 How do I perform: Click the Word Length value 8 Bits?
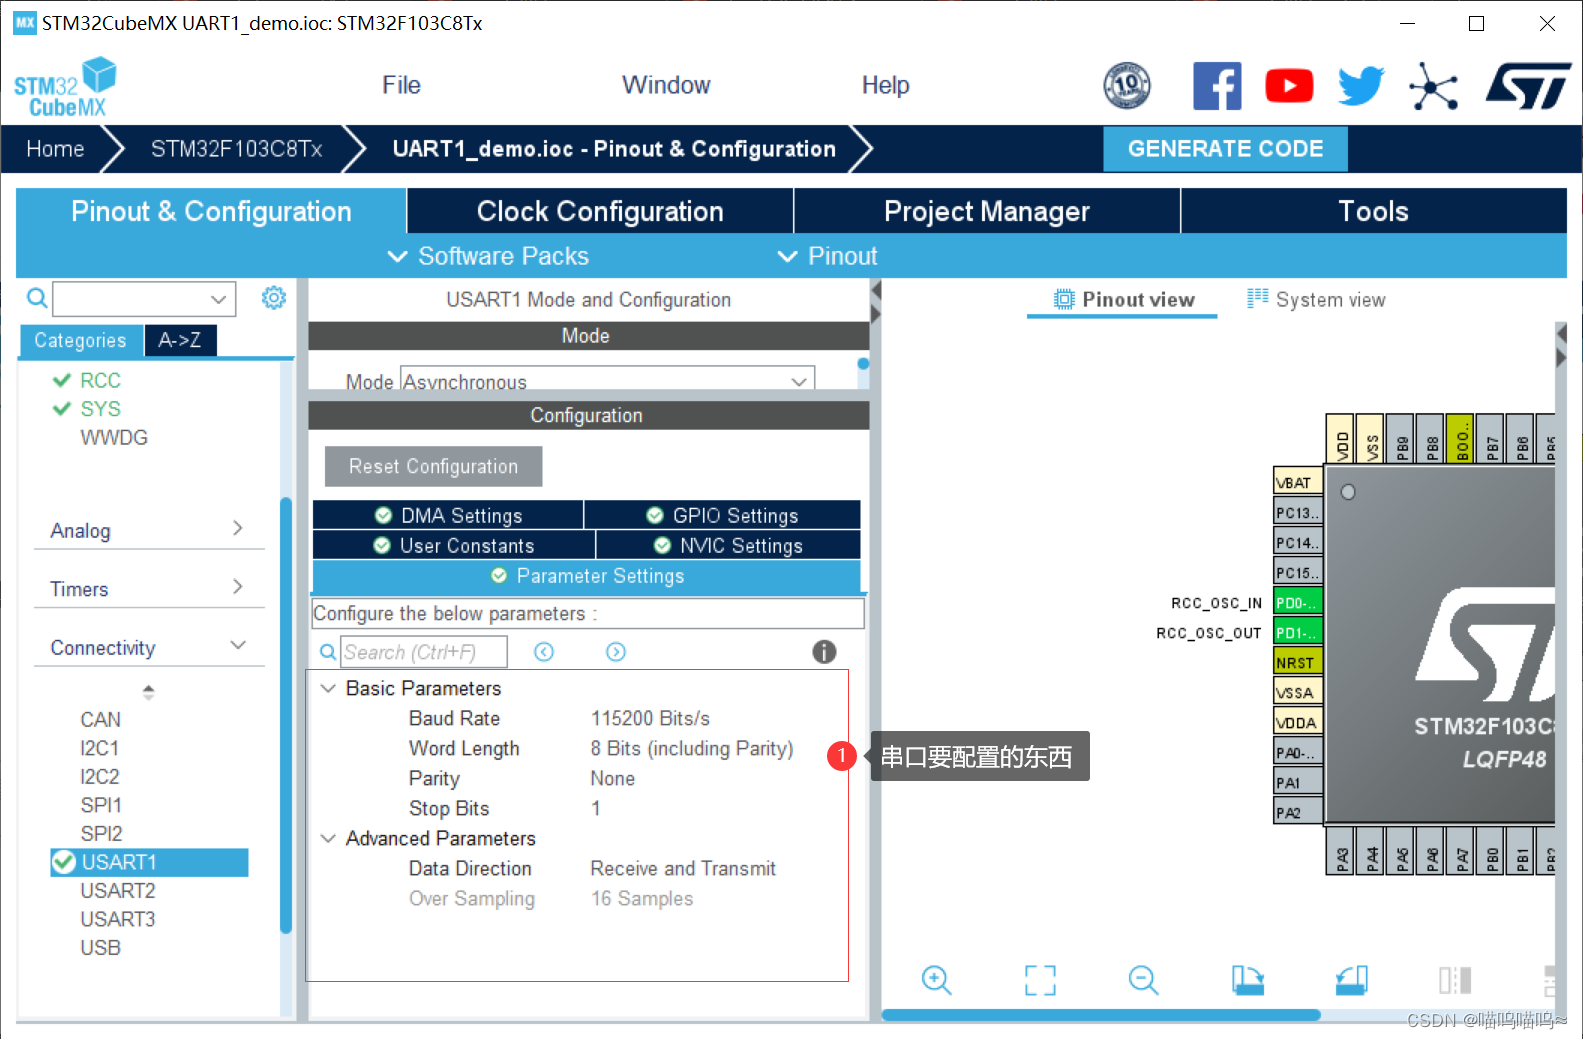(x=691, y=748)
